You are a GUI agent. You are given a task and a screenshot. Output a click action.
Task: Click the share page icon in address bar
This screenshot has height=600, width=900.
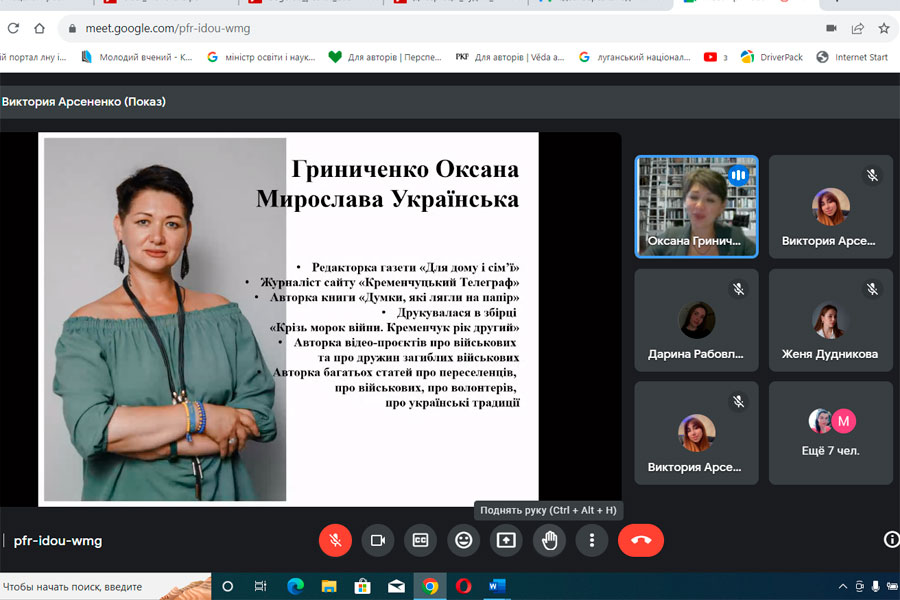(858, 28)
